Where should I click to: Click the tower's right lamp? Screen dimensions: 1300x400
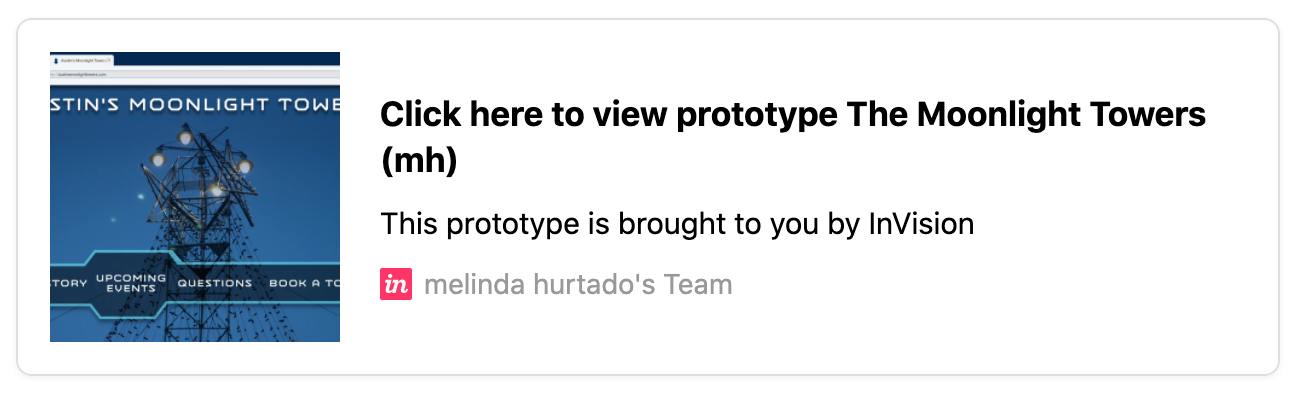(x=243, y=166)
